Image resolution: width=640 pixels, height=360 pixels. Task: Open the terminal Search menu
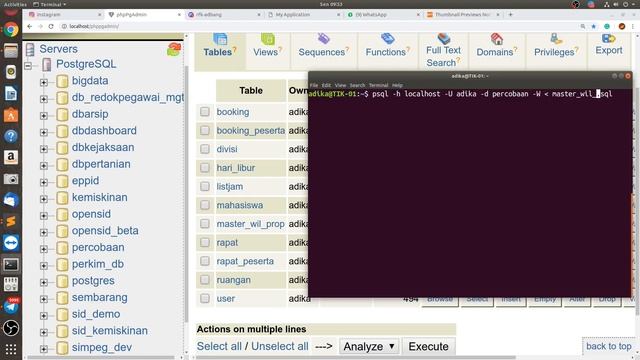[x=357, y=85]
